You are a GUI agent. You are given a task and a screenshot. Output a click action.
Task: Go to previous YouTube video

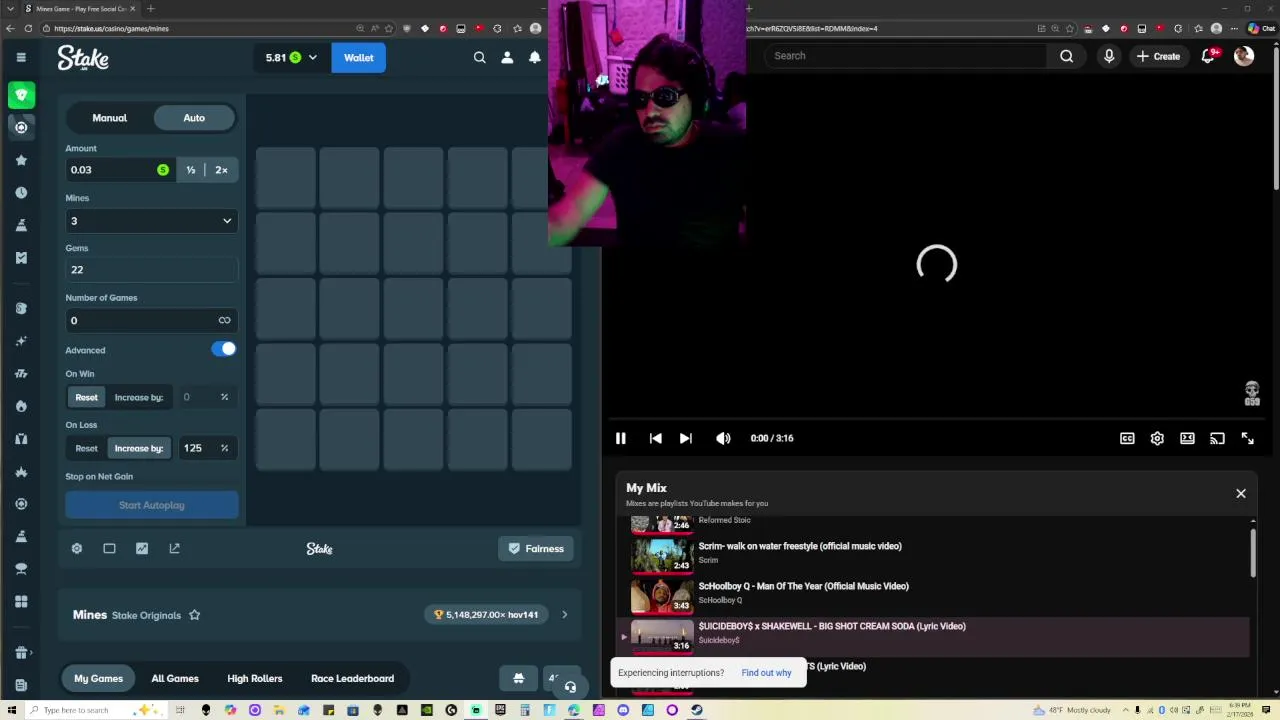655,438
